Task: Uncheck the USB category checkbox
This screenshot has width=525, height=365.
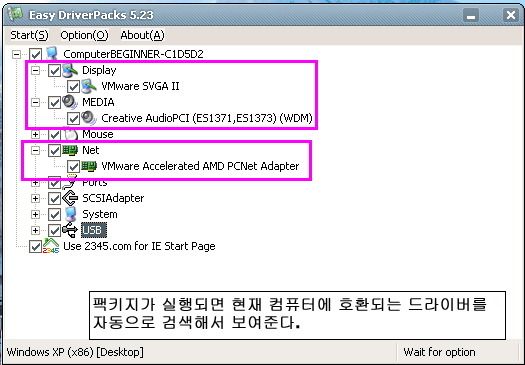Action: click(54, 230)
